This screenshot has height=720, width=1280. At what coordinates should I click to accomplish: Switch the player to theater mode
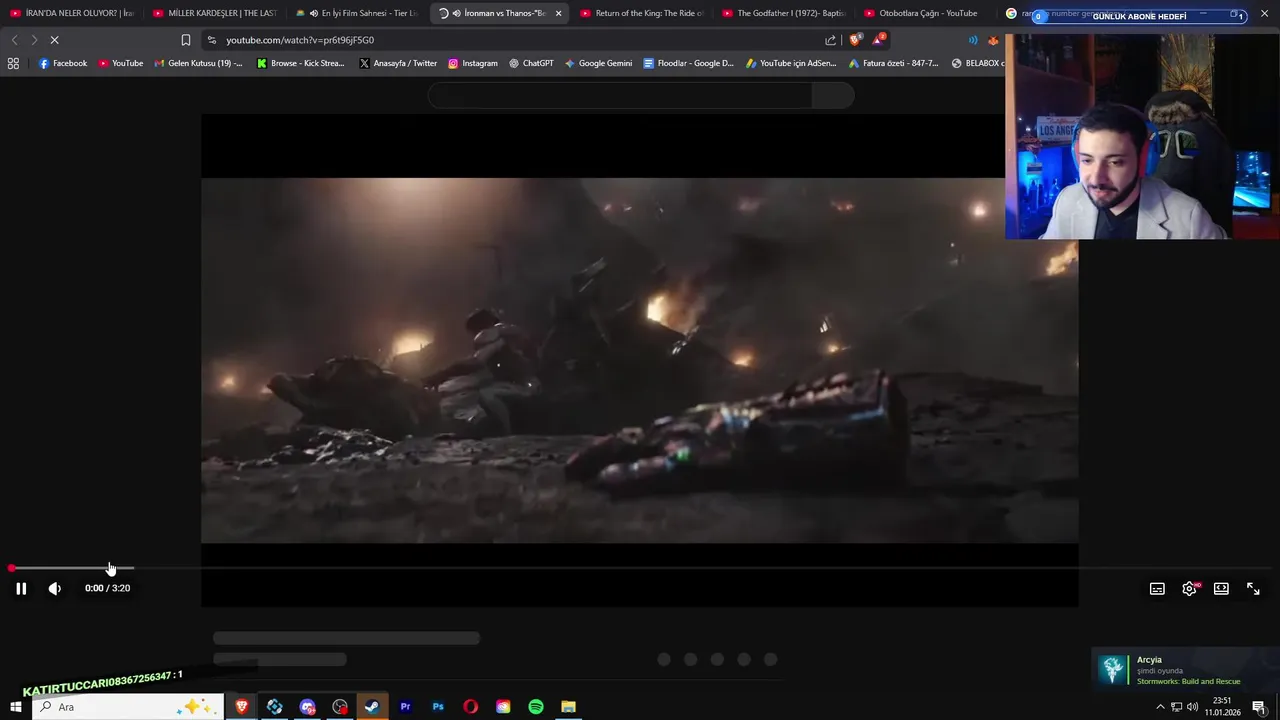(1221, 589)
